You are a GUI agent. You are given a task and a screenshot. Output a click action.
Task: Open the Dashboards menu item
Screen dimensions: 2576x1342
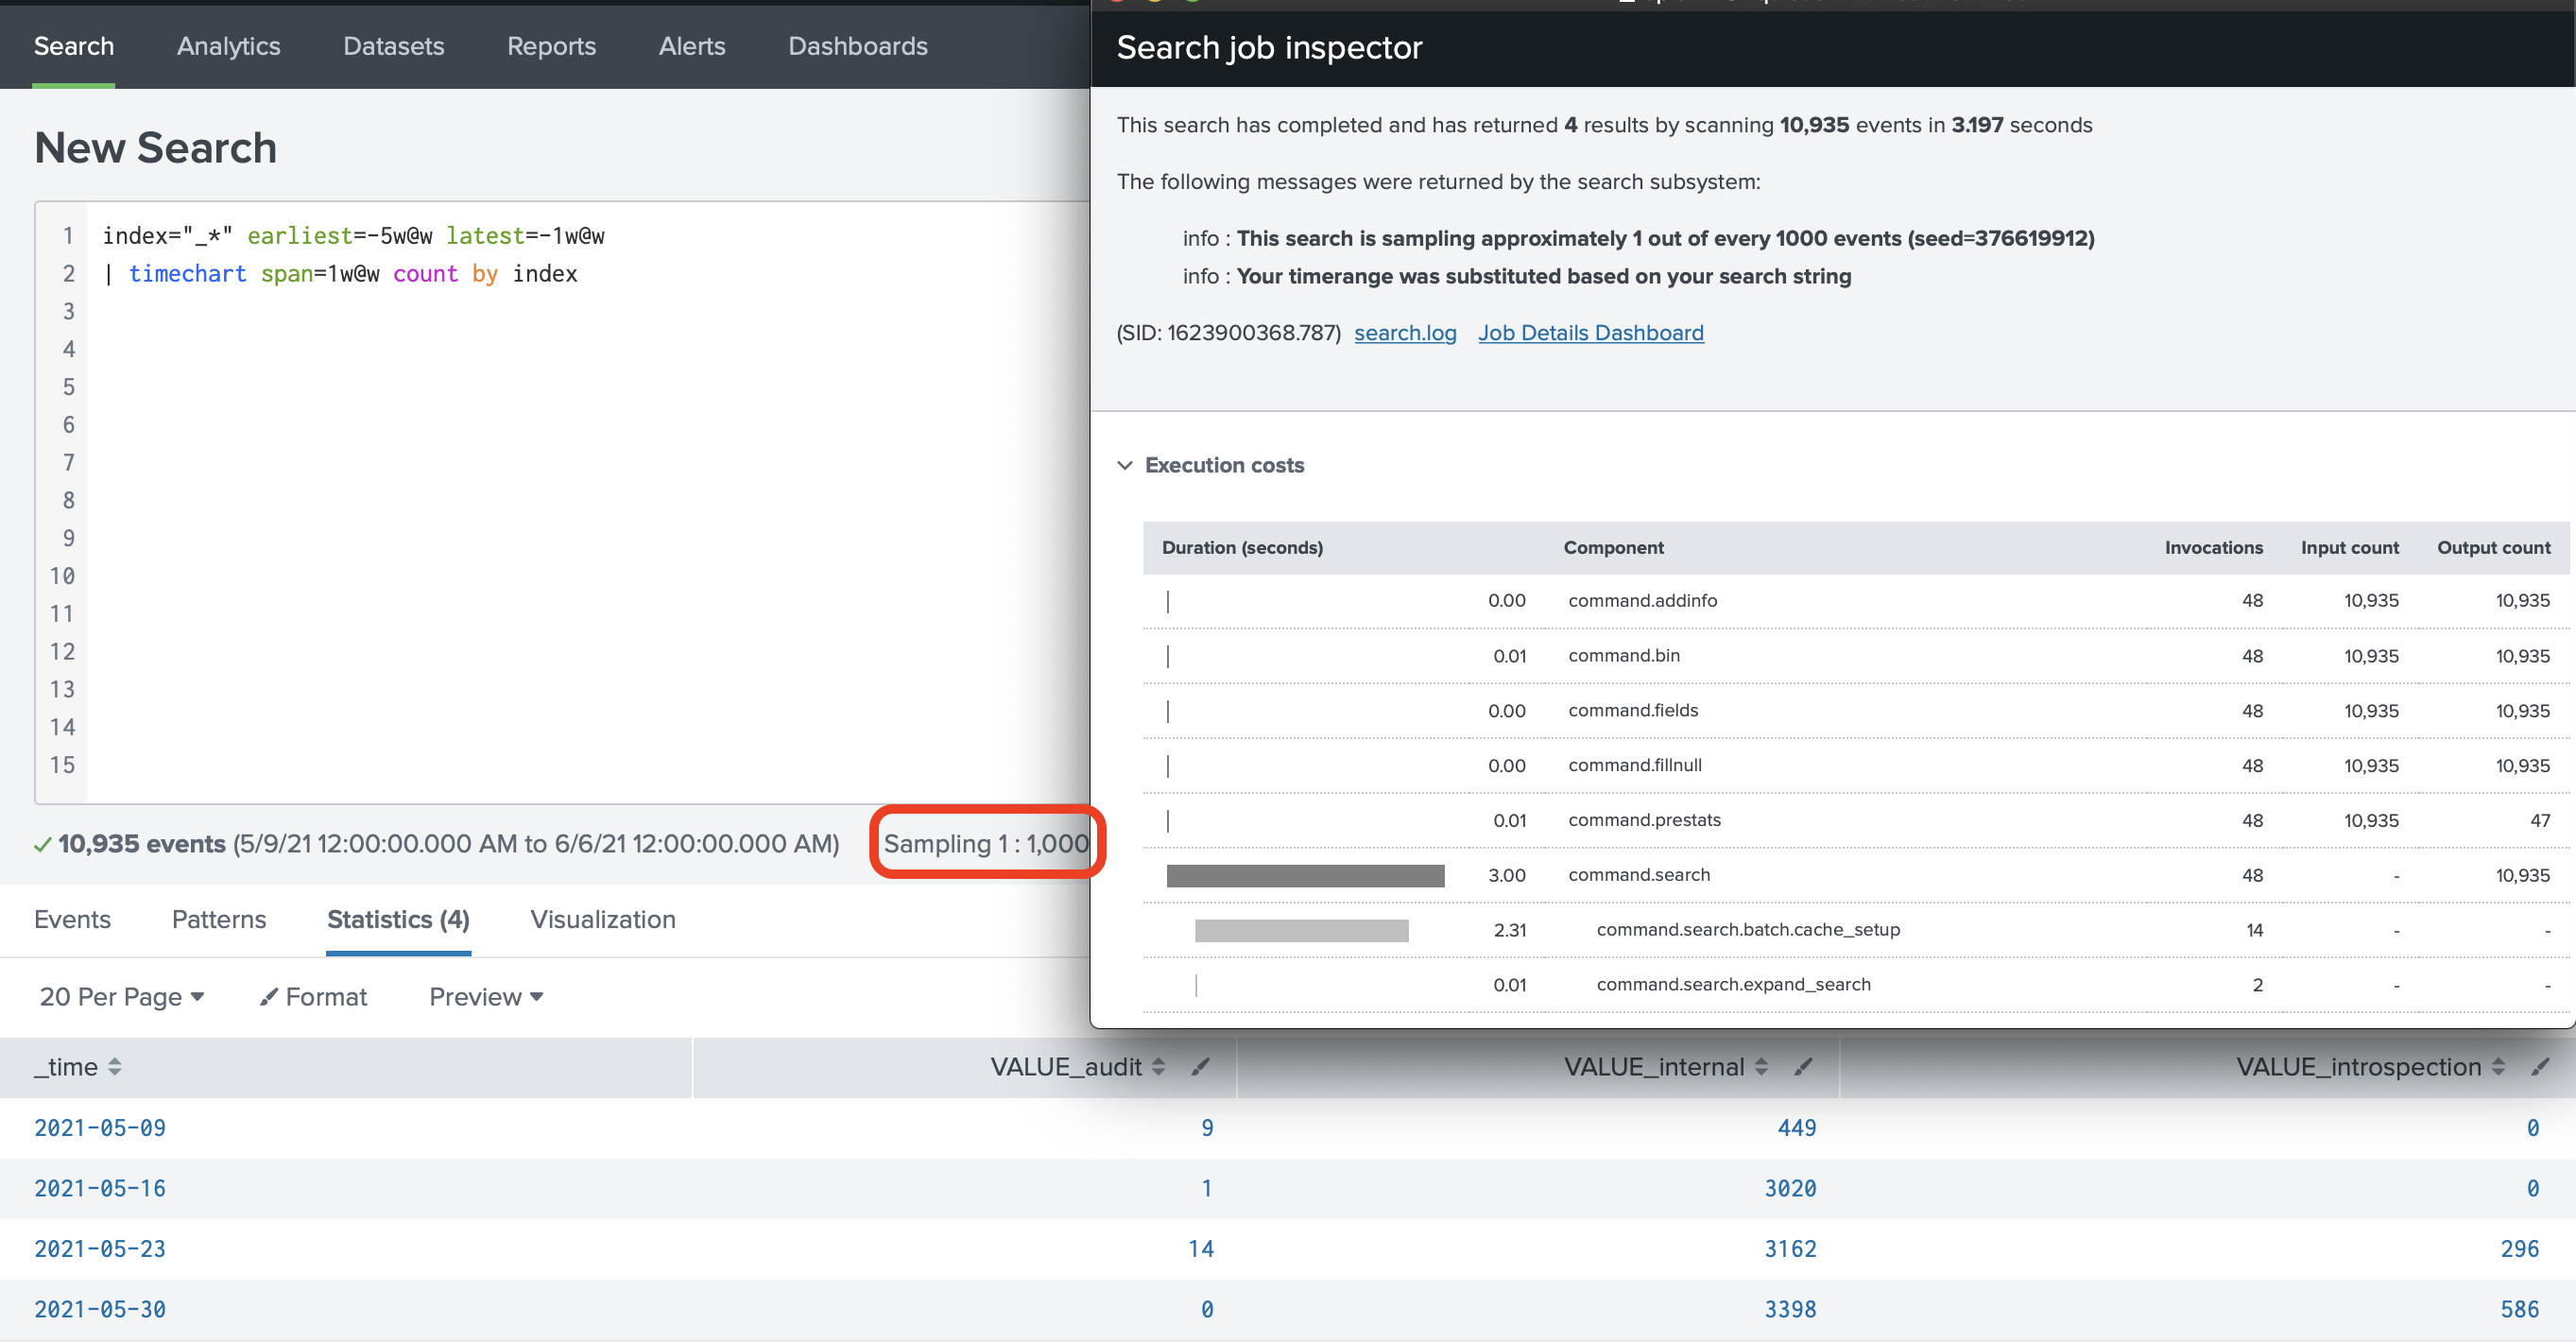point(857,46)
